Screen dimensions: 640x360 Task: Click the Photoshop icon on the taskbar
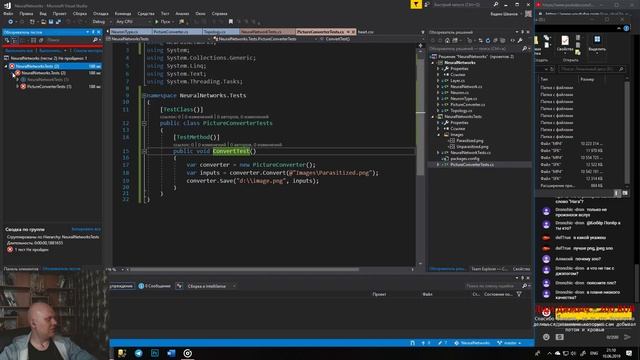pos(155,353)
